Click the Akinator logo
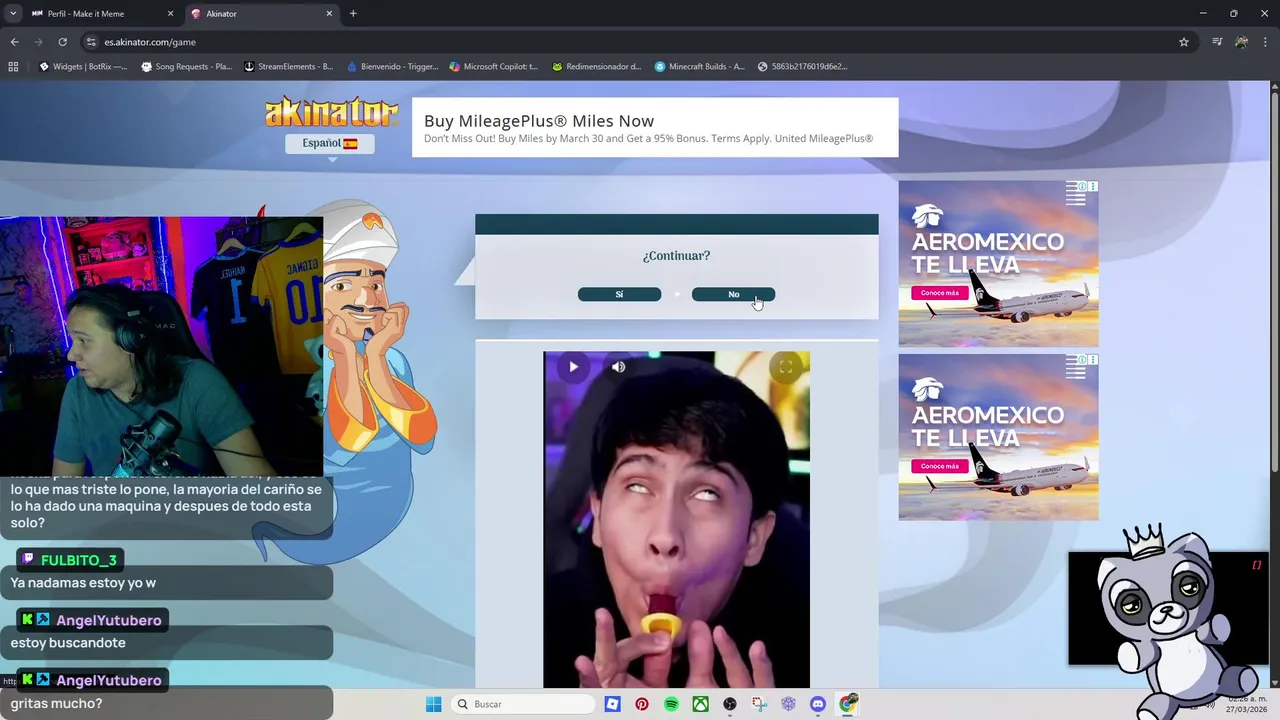Viewport: 1280px width, 720px height. pos(331,113)
